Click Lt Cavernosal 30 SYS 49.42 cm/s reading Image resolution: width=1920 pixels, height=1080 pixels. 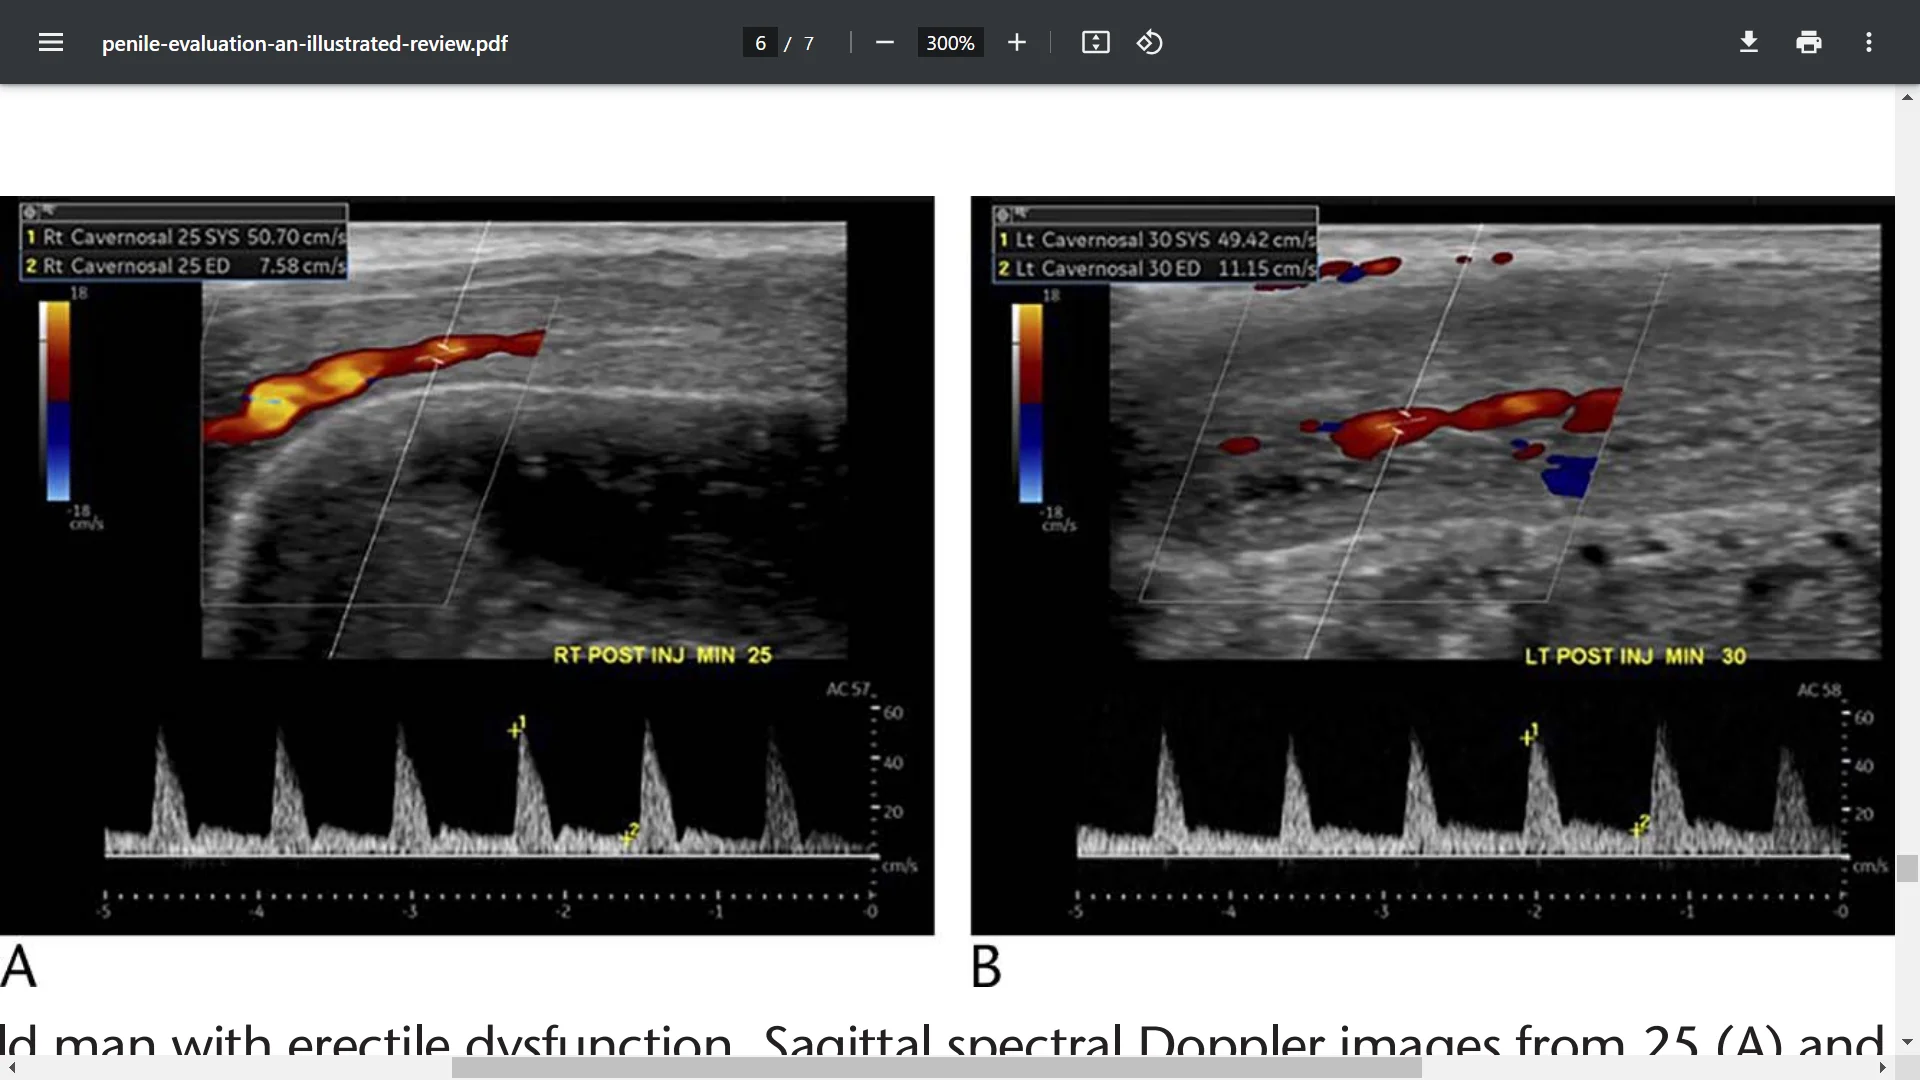[1156, 240]
